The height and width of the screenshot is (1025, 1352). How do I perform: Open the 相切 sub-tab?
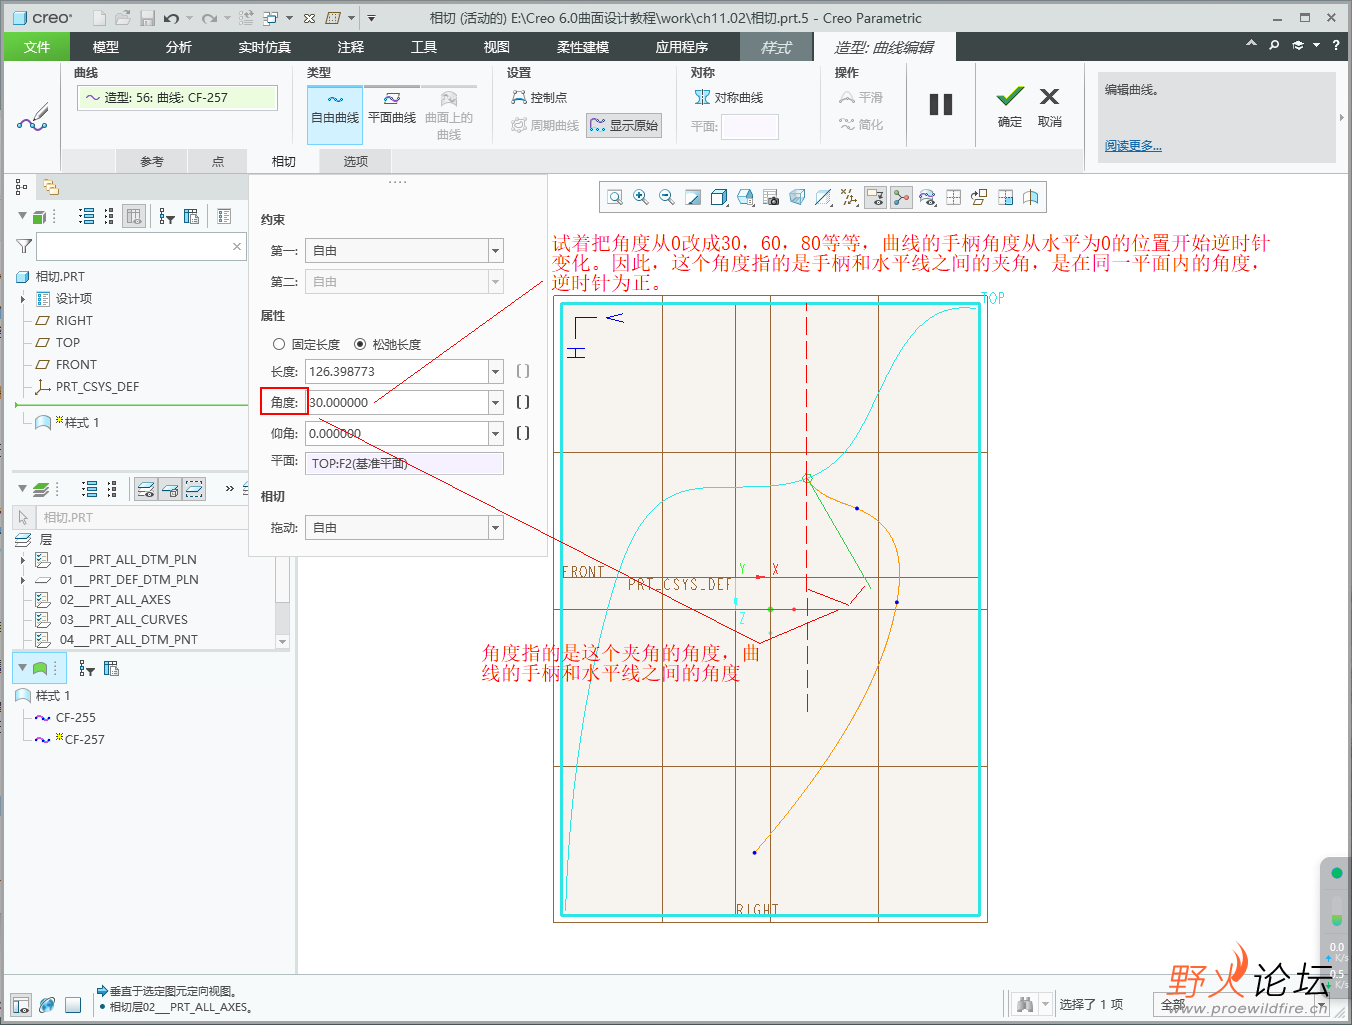(x=284, y=161)
